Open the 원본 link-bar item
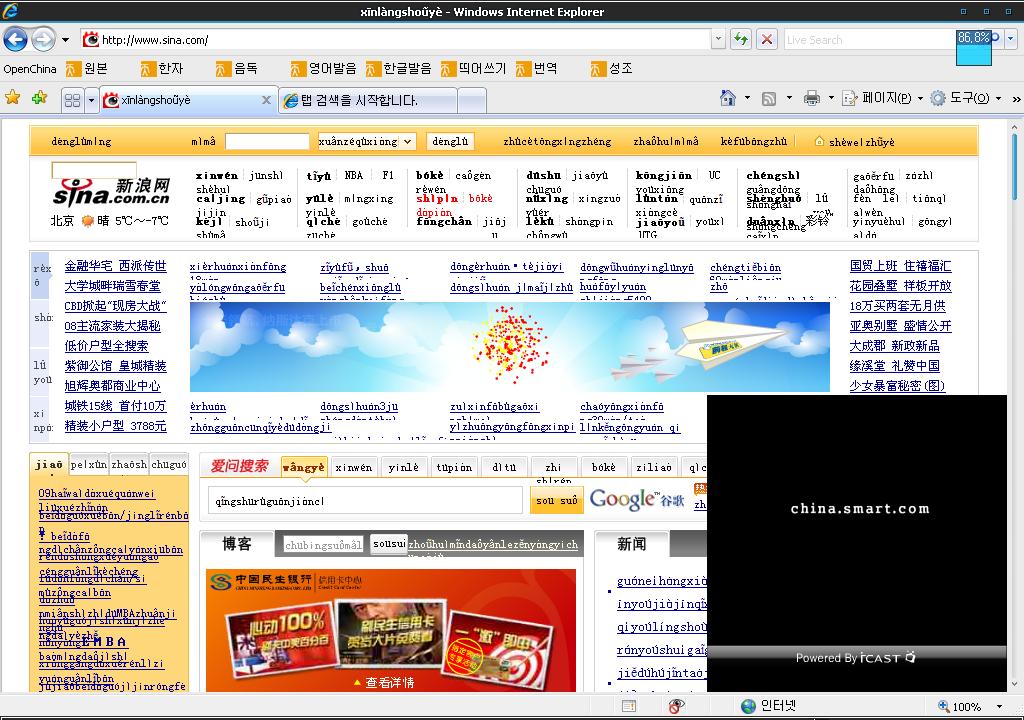Viewport: 1024px width, 720px height. [x=88, y=69]
